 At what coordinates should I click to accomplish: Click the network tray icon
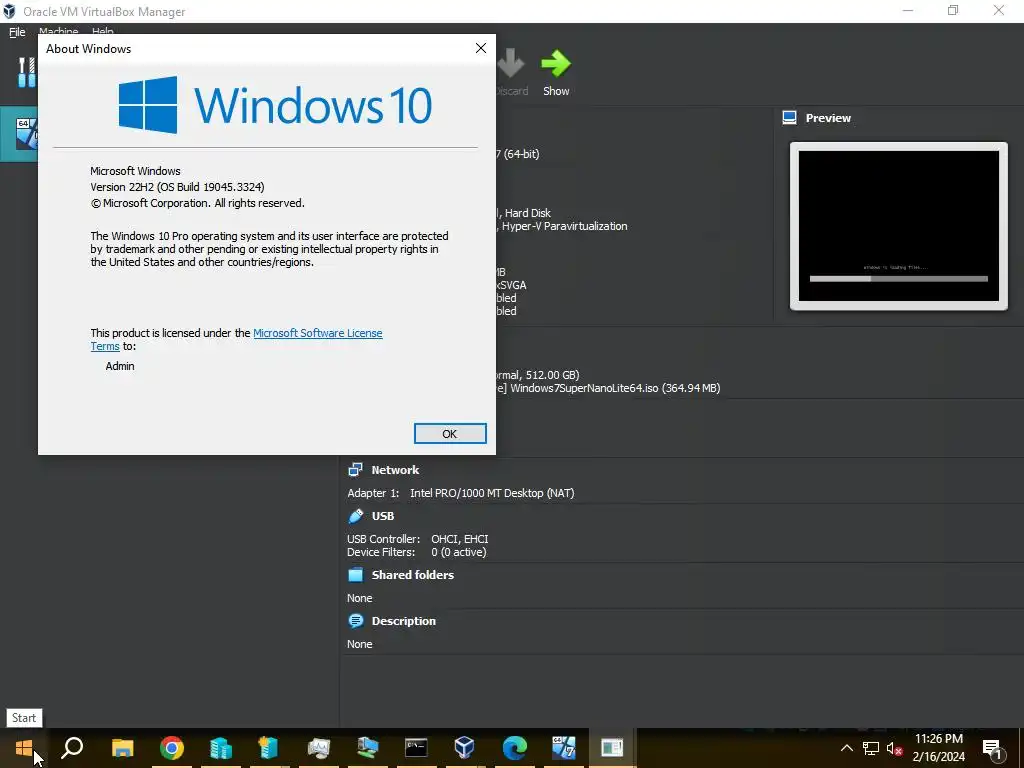point(871,748)
